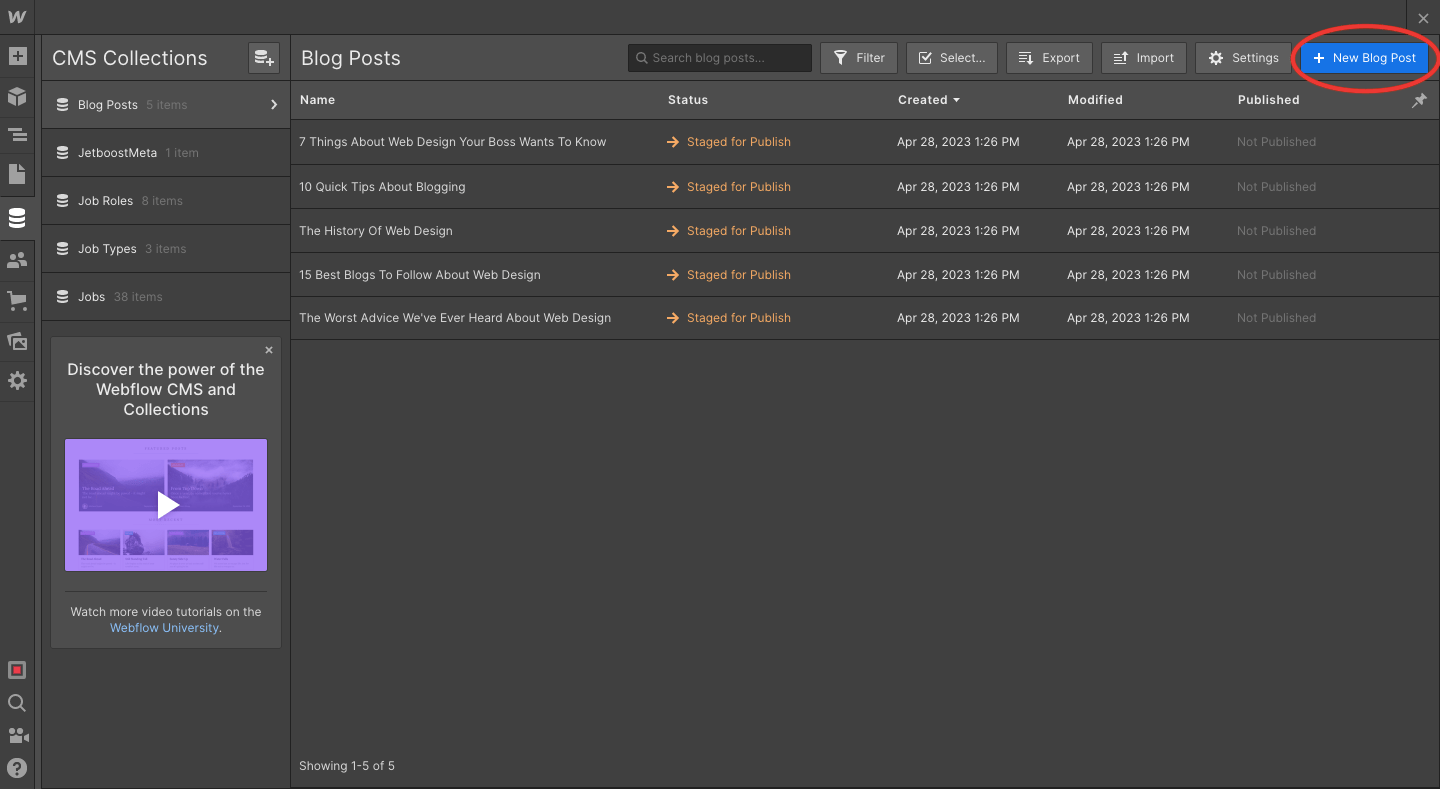Open the Users panel icon
The width and height of the screenshot is (1440, 789).
tap(17, 260)
